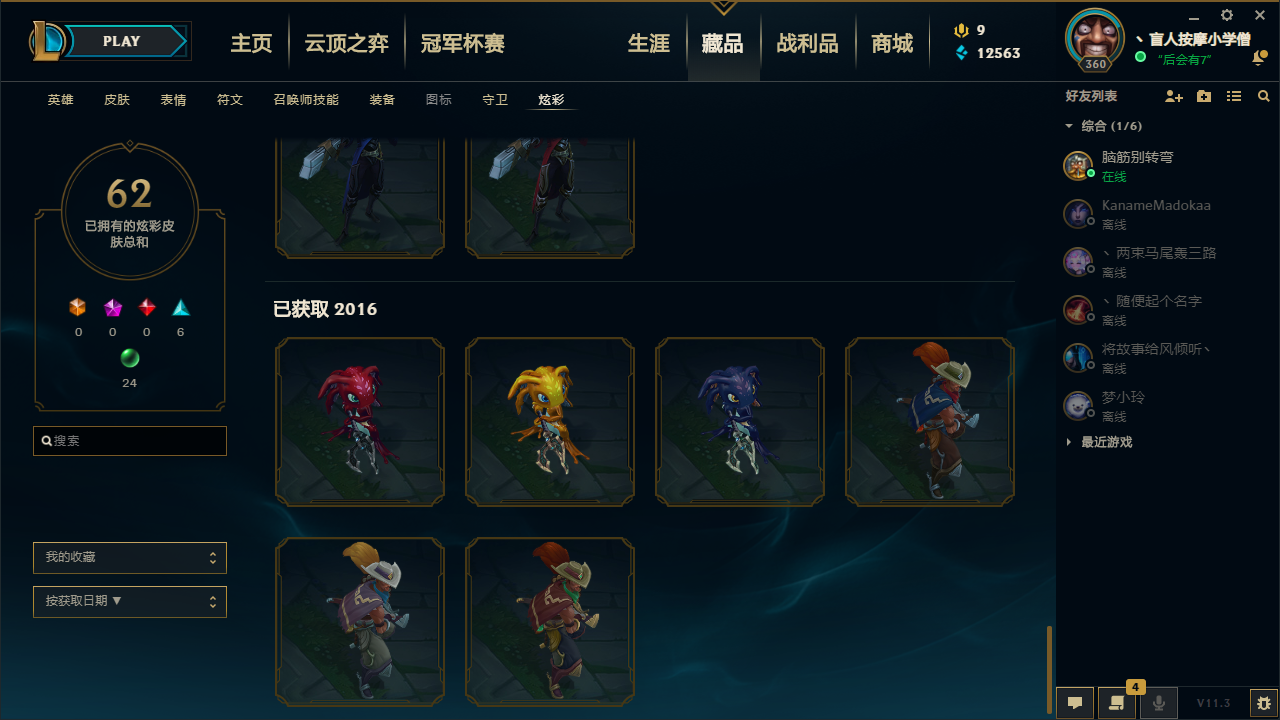Open the new friend folder icon

point(1204,96)
